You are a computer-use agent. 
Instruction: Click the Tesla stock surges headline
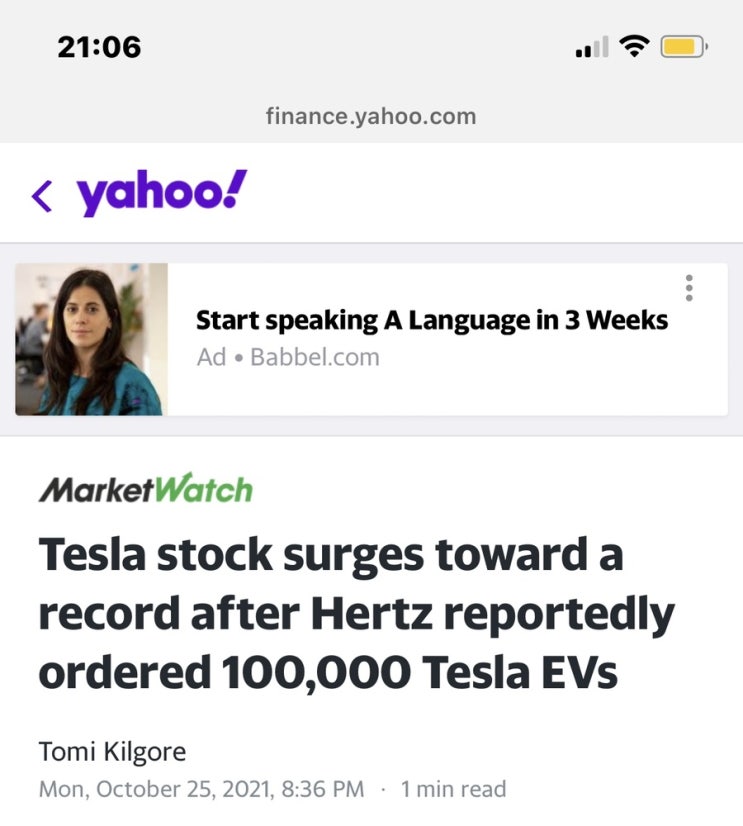click(357, 613)
